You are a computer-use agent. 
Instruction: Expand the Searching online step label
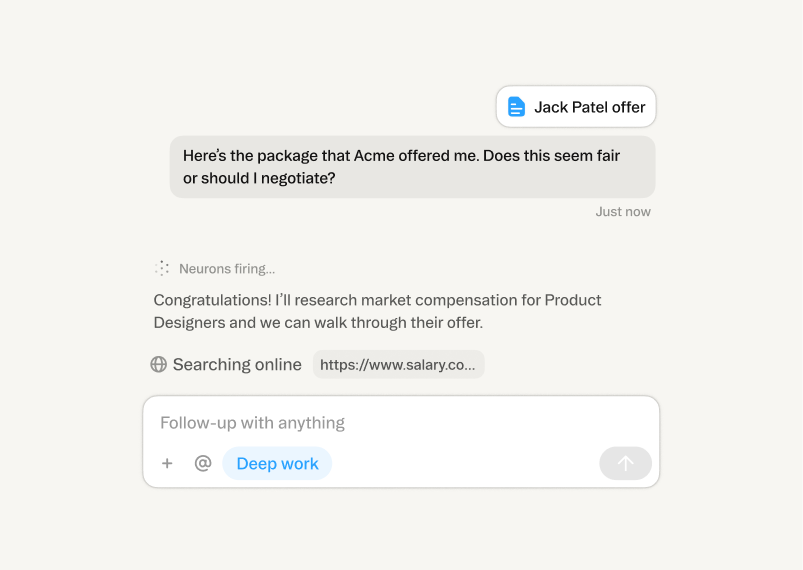(237, 365)
